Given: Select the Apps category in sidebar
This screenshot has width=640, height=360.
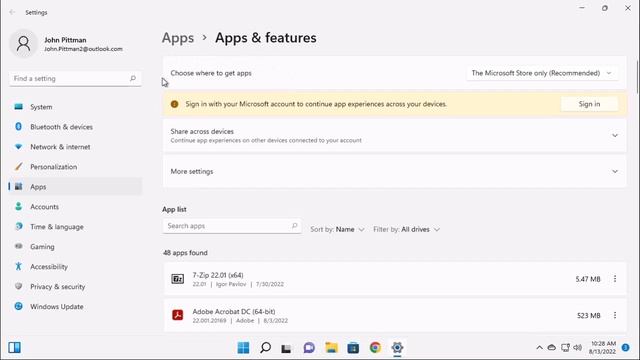Looking at the screenshot, I should coord(75,187).
